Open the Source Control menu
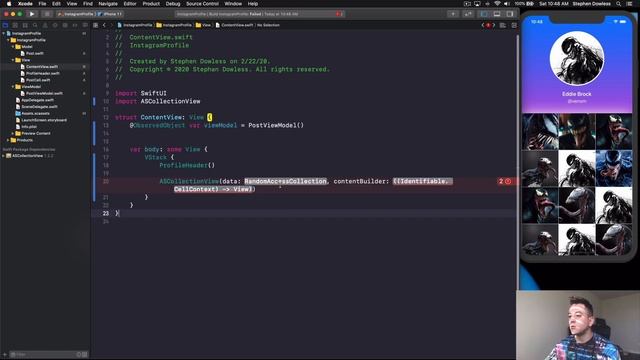This screenshot has height=360, width=640. [x=202, y=4]
